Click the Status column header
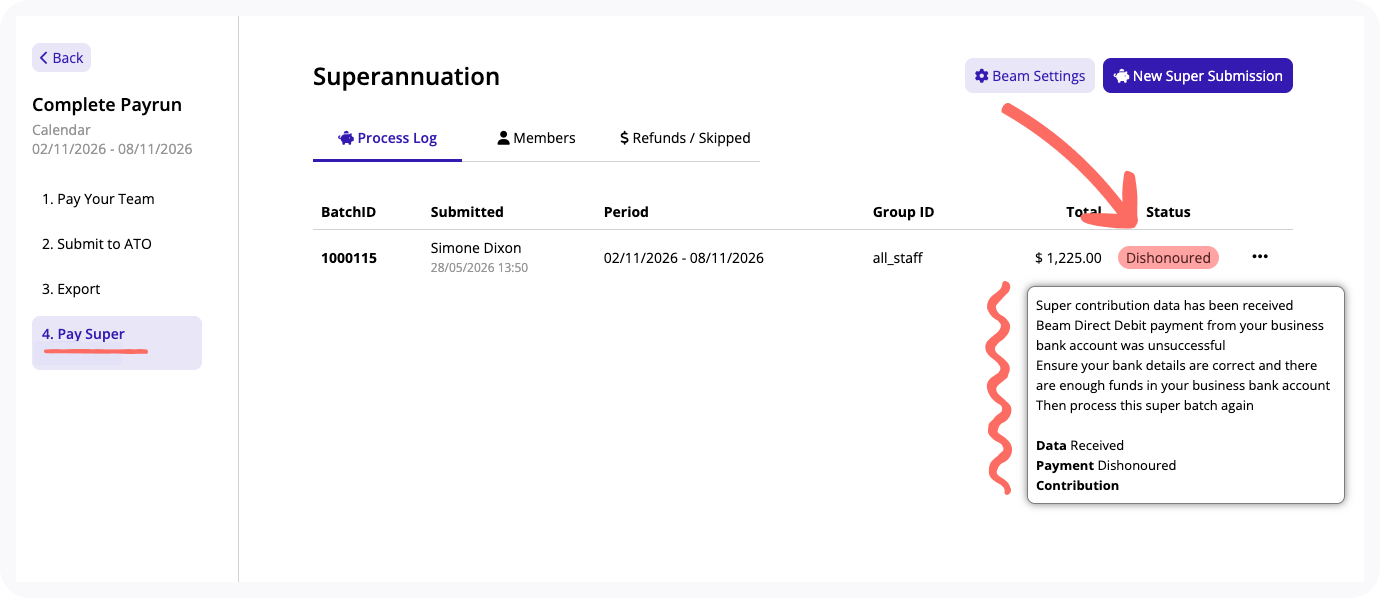 [1168, 212]
